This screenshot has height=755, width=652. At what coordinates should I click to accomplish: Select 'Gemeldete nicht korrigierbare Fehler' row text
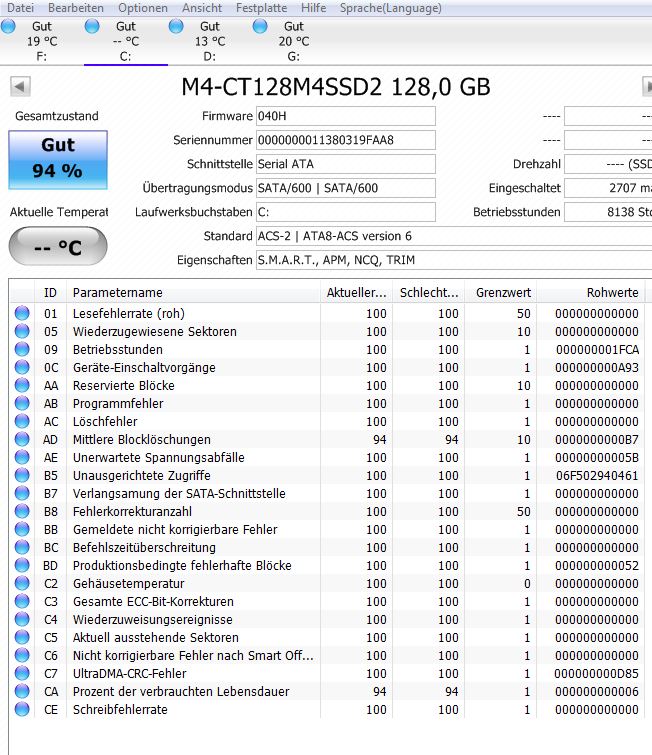pos(175,530)
